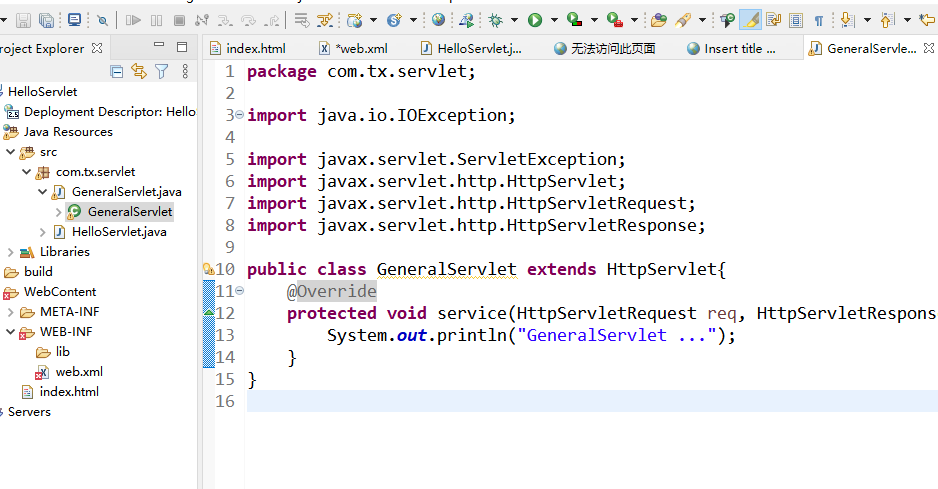938x489 pixels.
Task: Collapse the src folder node
Action: click(10, 152)
